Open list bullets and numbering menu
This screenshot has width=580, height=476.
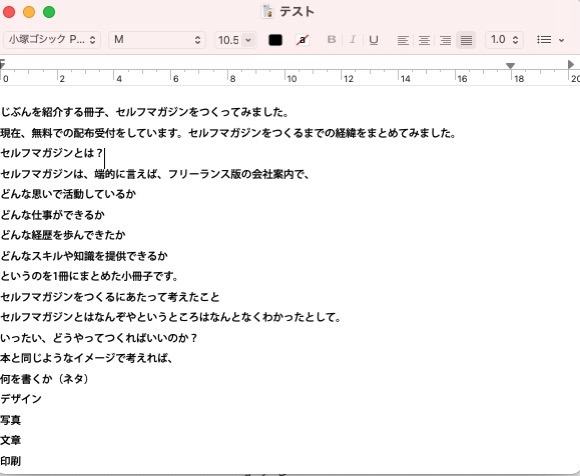tap(550, 40)
